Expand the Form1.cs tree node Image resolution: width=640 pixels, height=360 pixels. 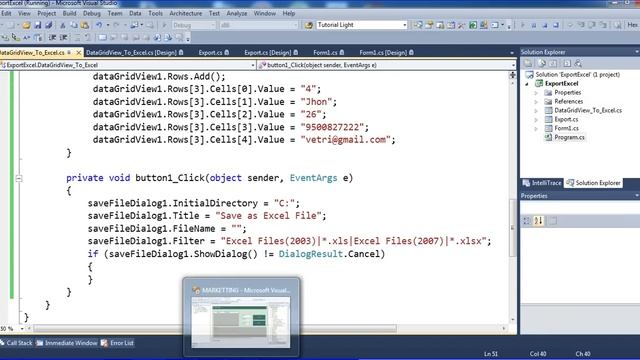point(536,129)
